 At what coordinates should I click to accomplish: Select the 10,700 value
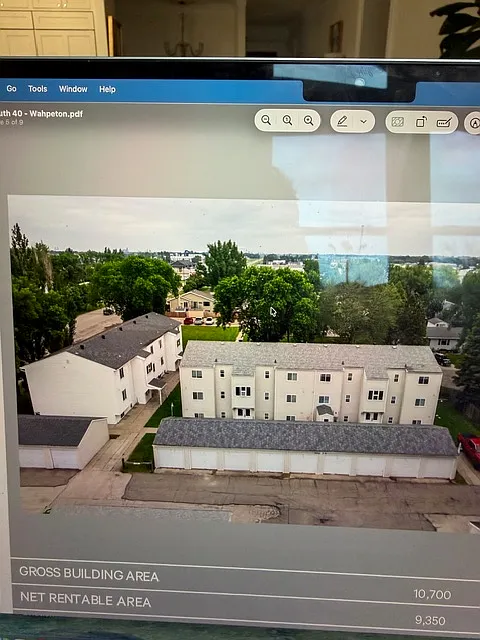432,594
